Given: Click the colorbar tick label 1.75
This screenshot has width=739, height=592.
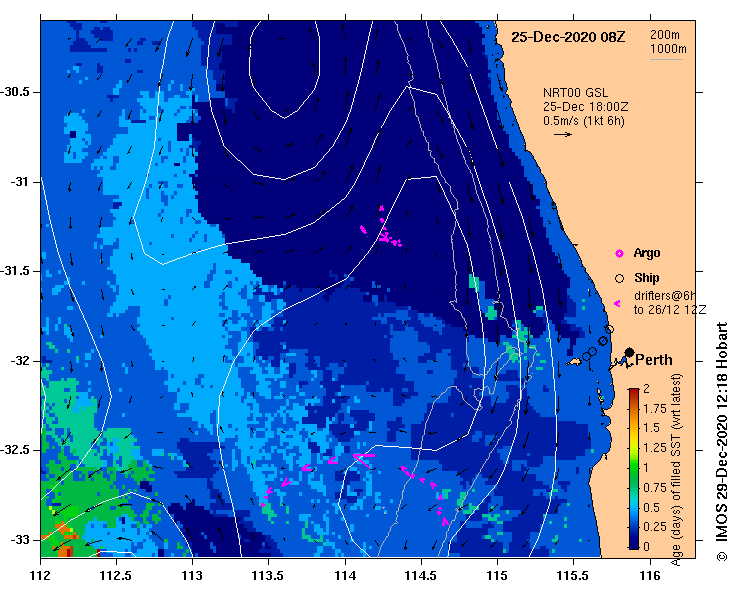Looking at the screenshot, I should tap(655, 409).
